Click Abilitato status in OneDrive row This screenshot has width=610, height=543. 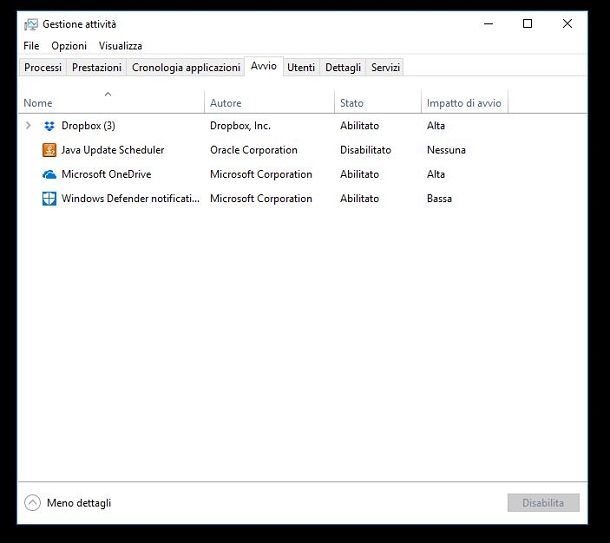(x=359, y=174)
